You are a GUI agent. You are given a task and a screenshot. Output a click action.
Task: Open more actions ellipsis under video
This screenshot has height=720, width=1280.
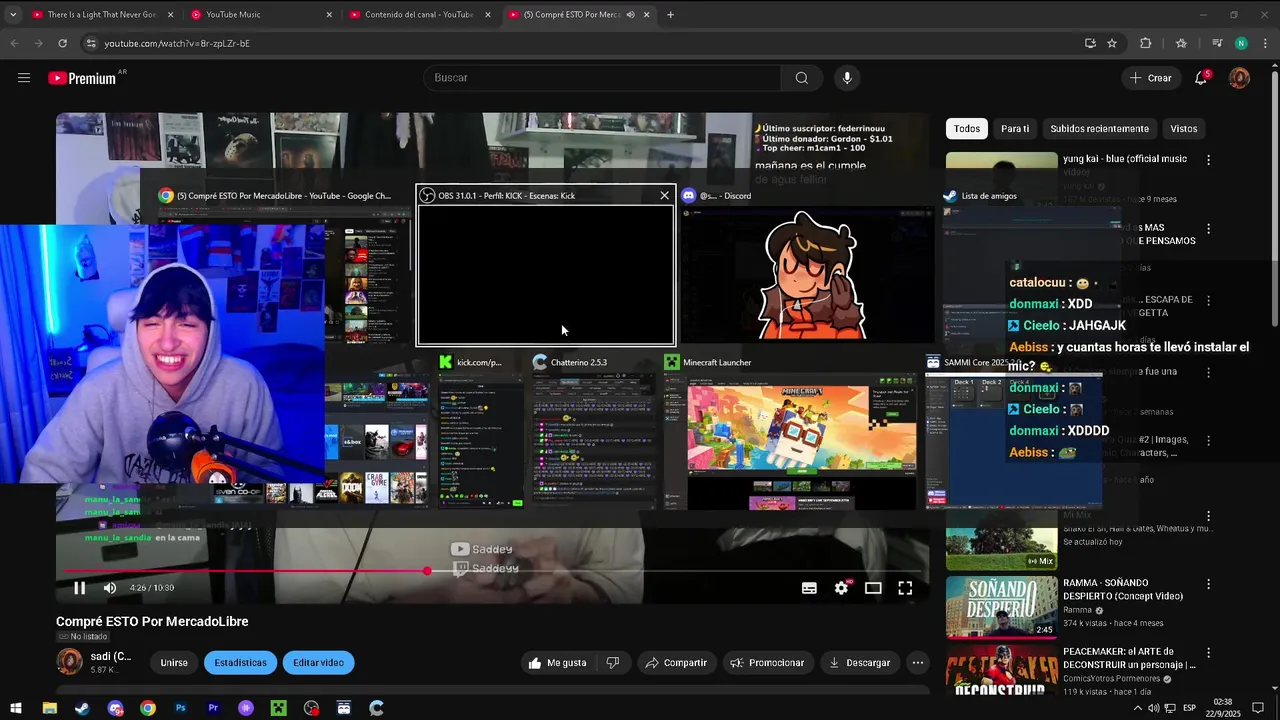pyautogui.click(x=917, y=662)
